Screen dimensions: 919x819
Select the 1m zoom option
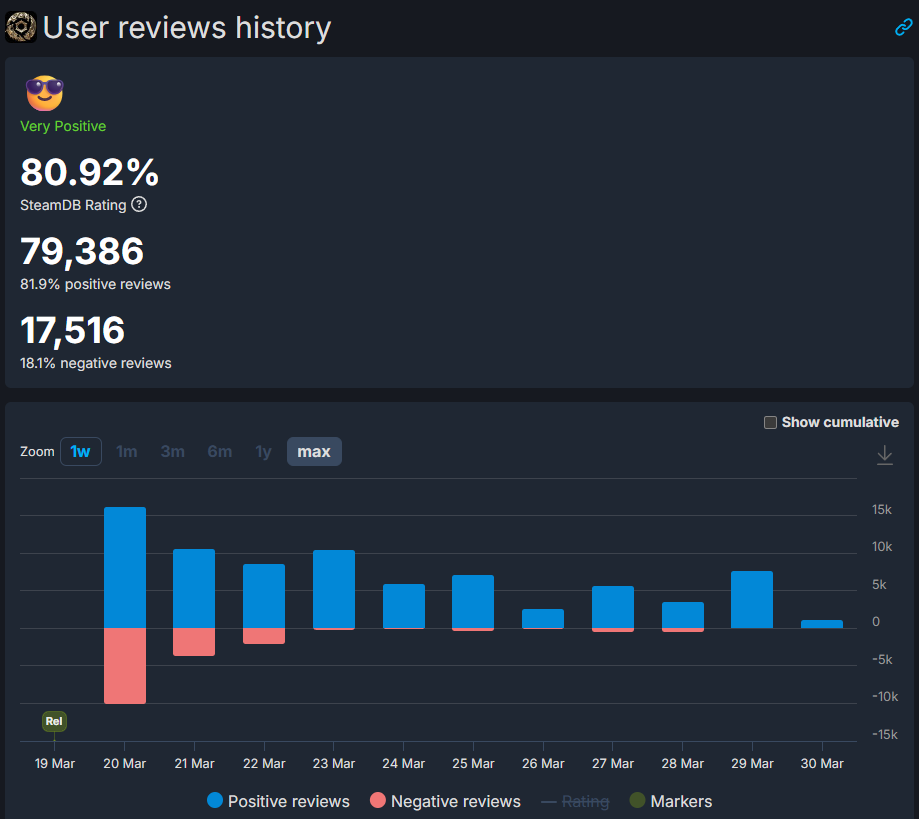pyautogui.click(x=127, y=452)
